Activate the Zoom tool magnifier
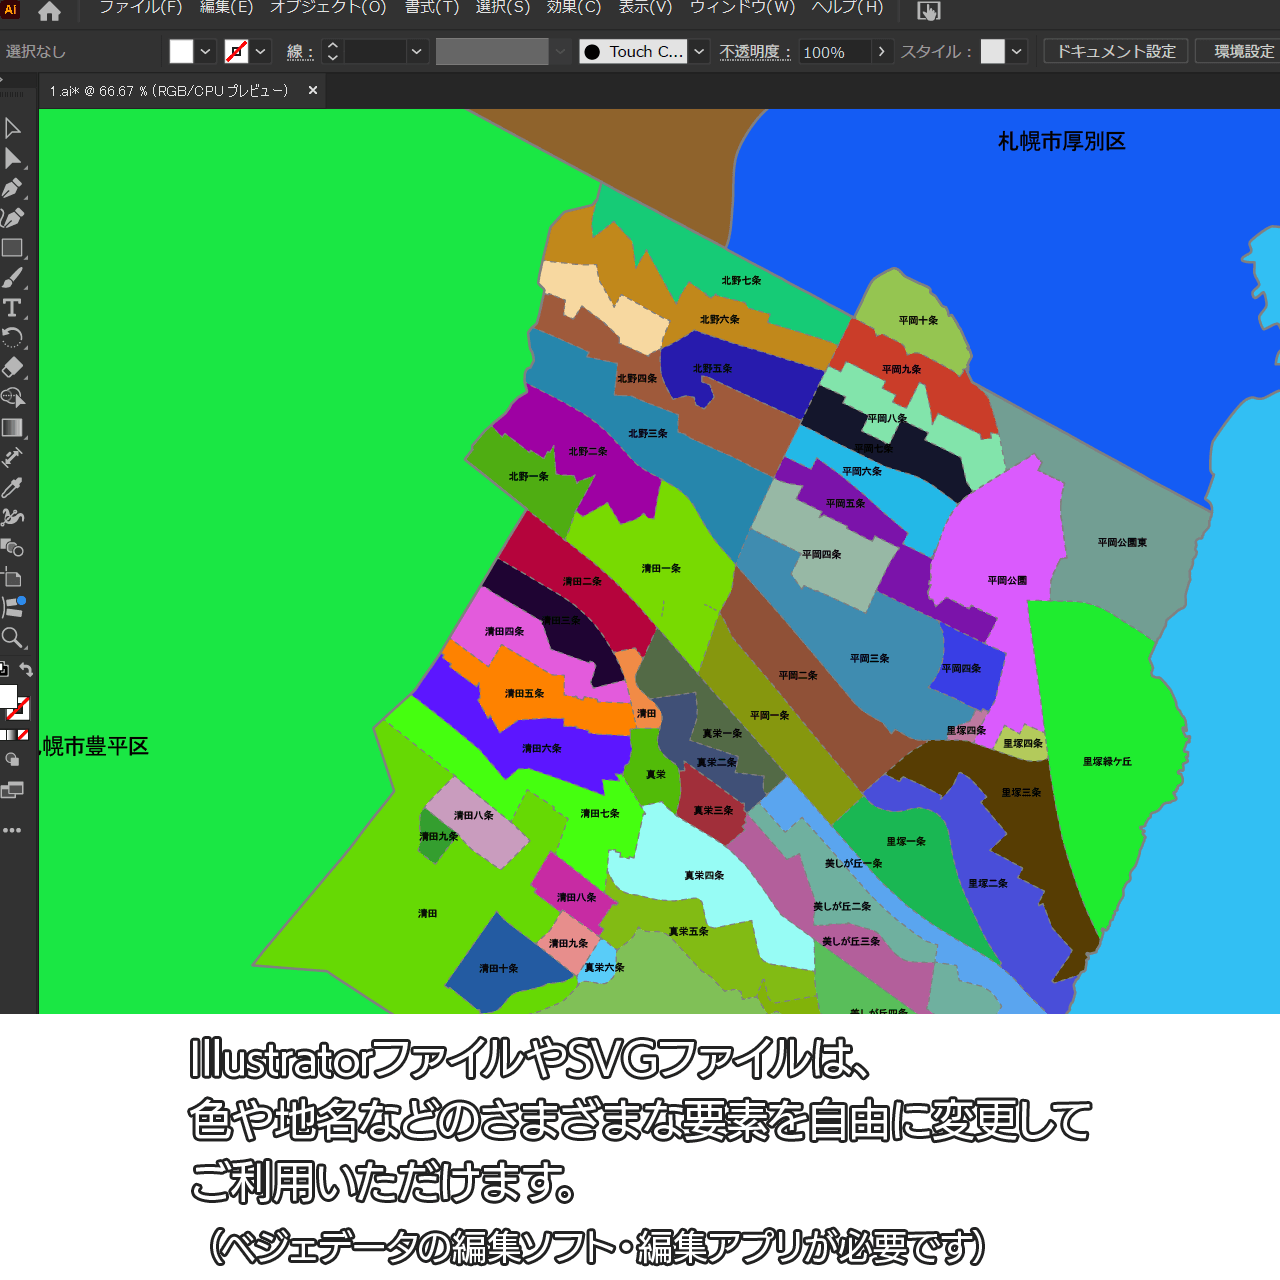The image size is (1280, 1280). coord(13,638)
